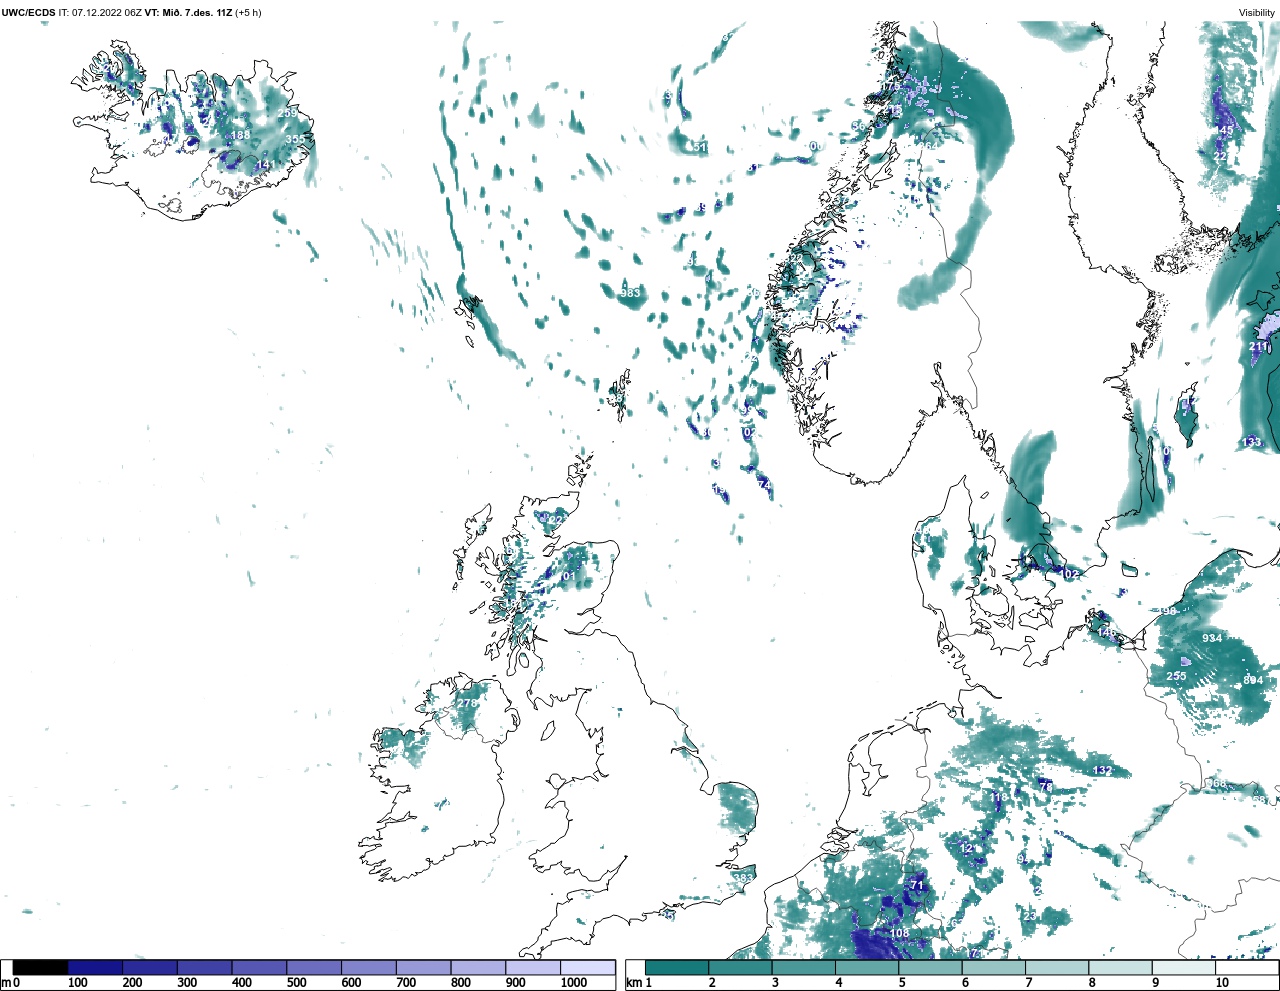
Task: Click the '211' value at the right edge
Action: click(1258, 346)
